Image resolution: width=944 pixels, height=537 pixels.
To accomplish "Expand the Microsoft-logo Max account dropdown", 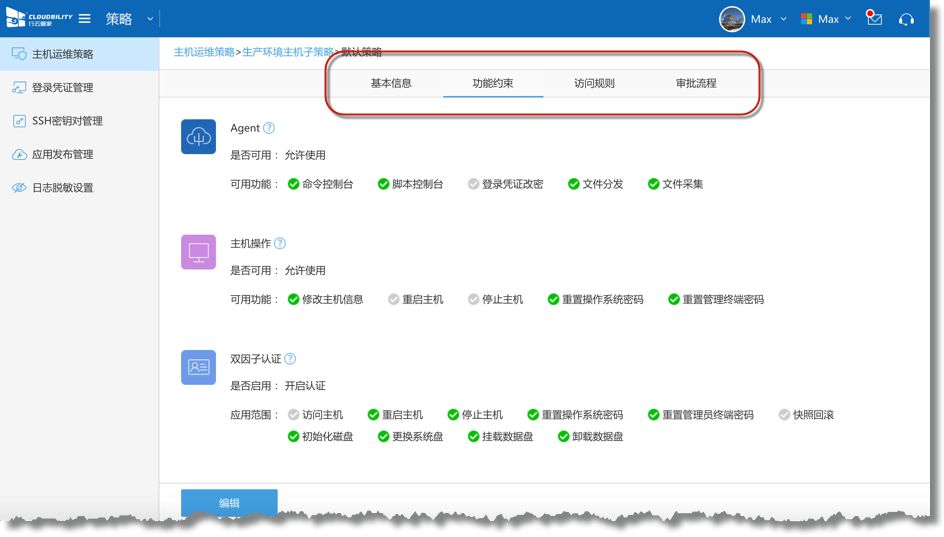I will click(x=826, y=19).
